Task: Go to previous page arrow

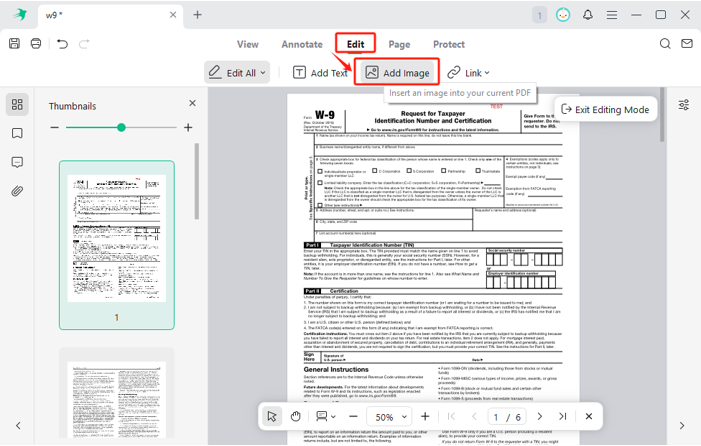Action: [474, 417]
